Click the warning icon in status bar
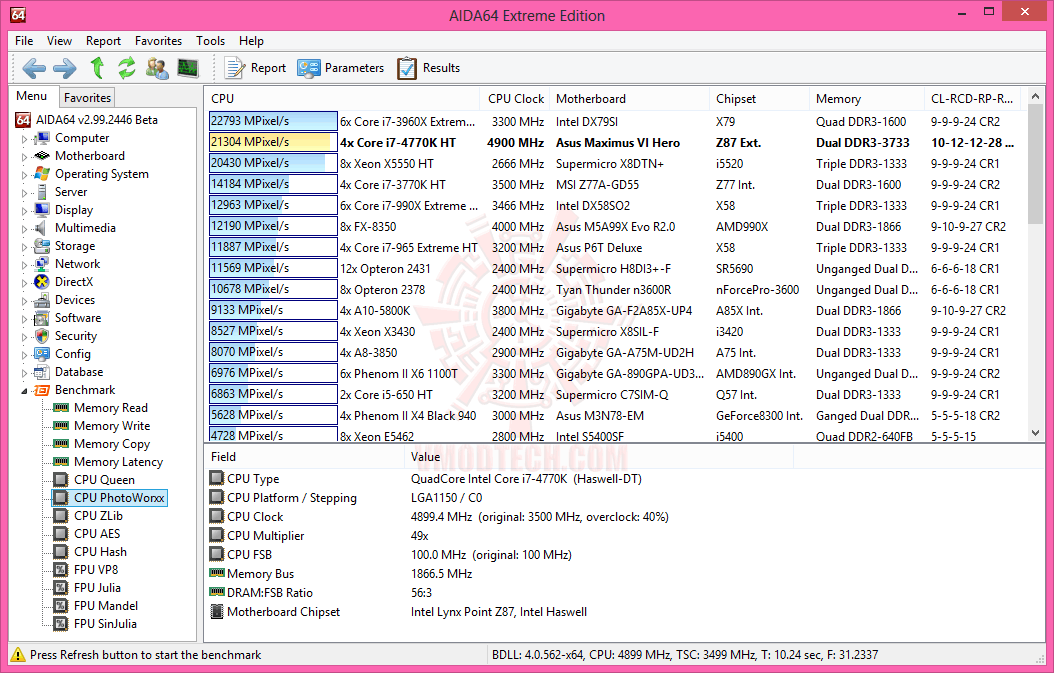The height and width of the screenshot is (673, 1054). click(x=18, y=654)
